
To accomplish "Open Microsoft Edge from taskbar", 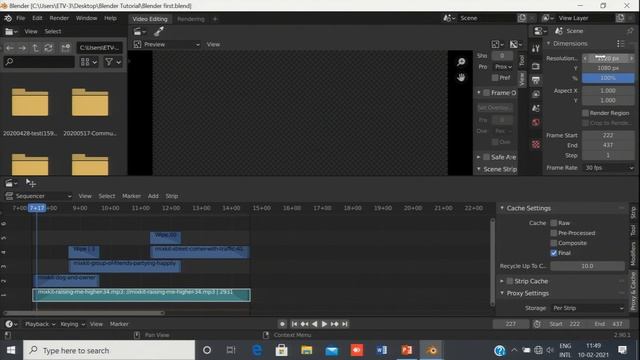I will pos(257,350).
